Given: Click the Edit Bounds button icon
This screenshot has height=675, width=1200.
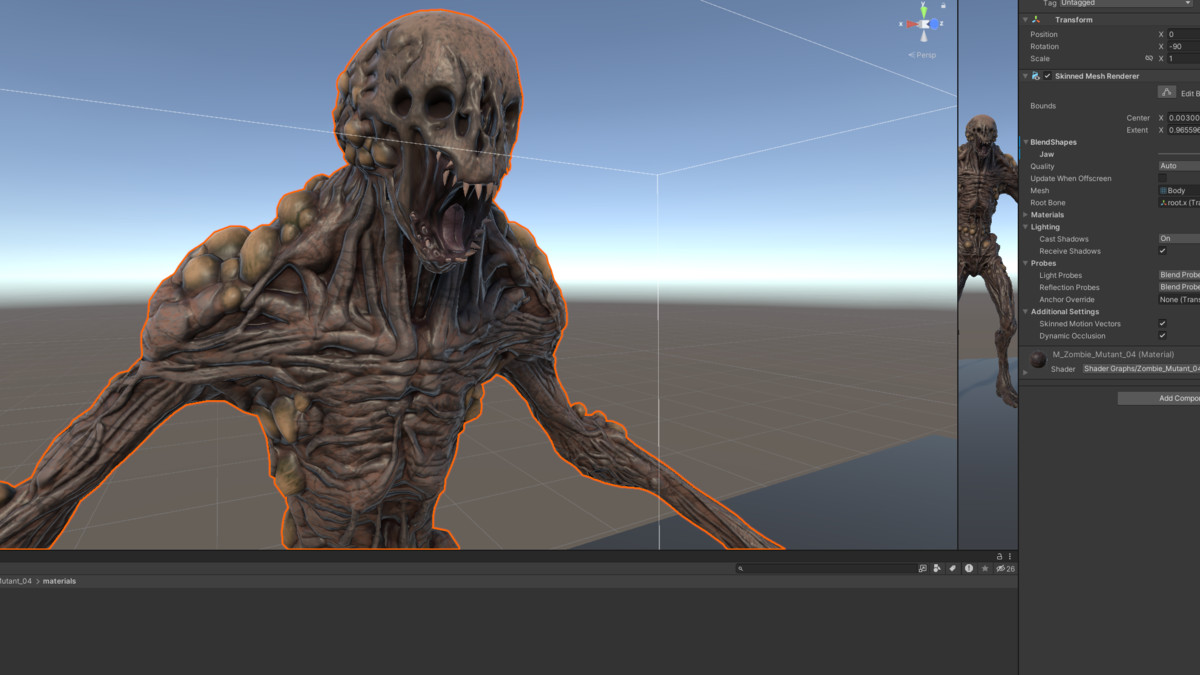Looking at the screenshot, I should pyautogui.click(x=1166, y=92).
